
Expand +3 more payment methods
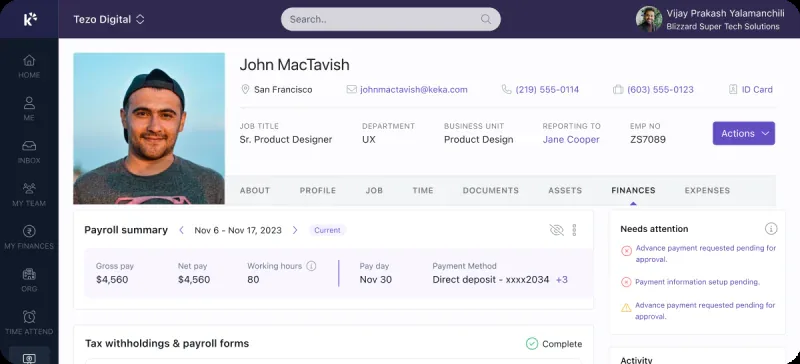[x=562, y=279]
